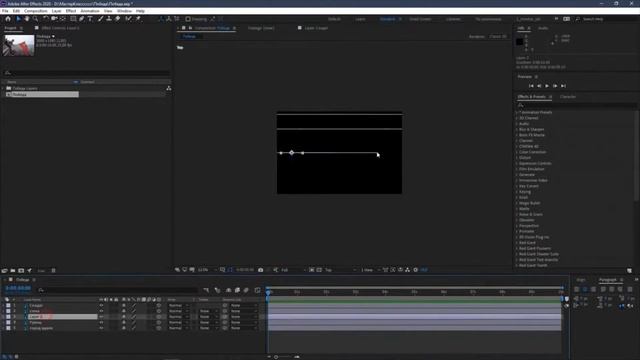Click the project flowchart view icon

[x=169, y=88]
